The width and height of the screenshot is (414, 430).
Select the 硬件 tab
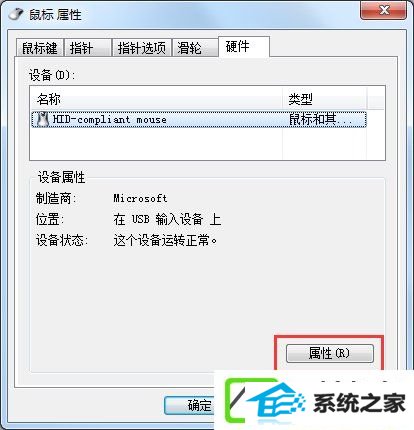pyautogui.click(x=244, y=47)
